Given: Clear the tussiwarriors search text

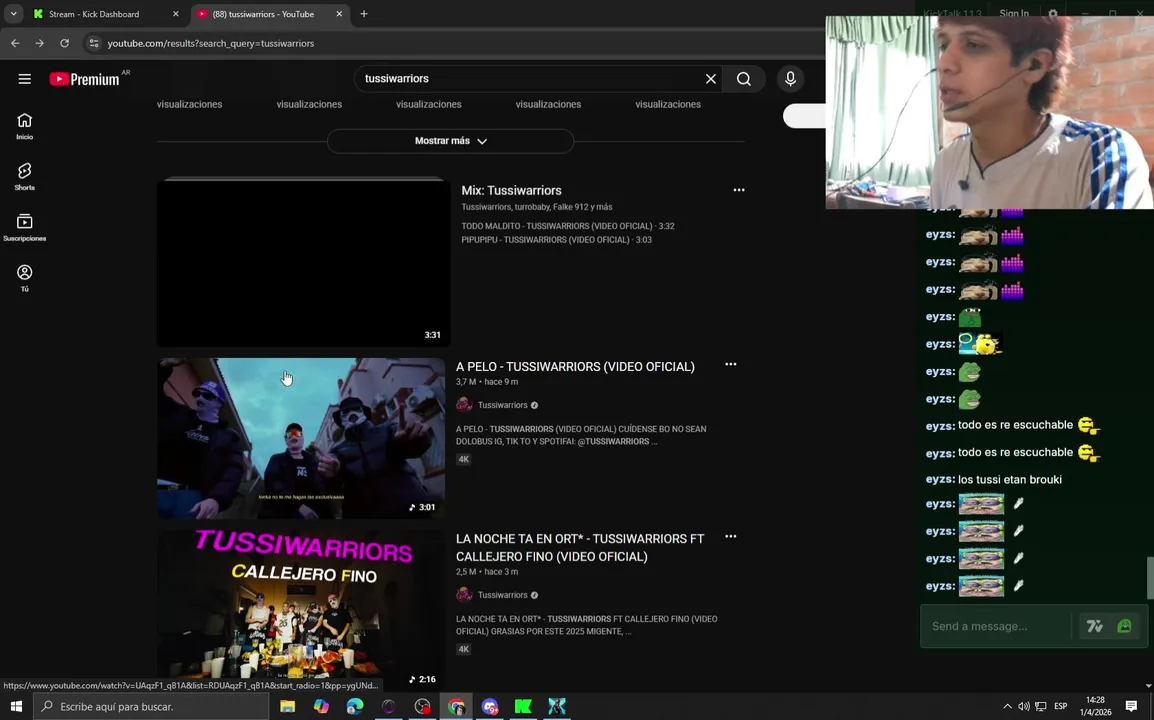Looking at the screenshot, I should 710,79.
